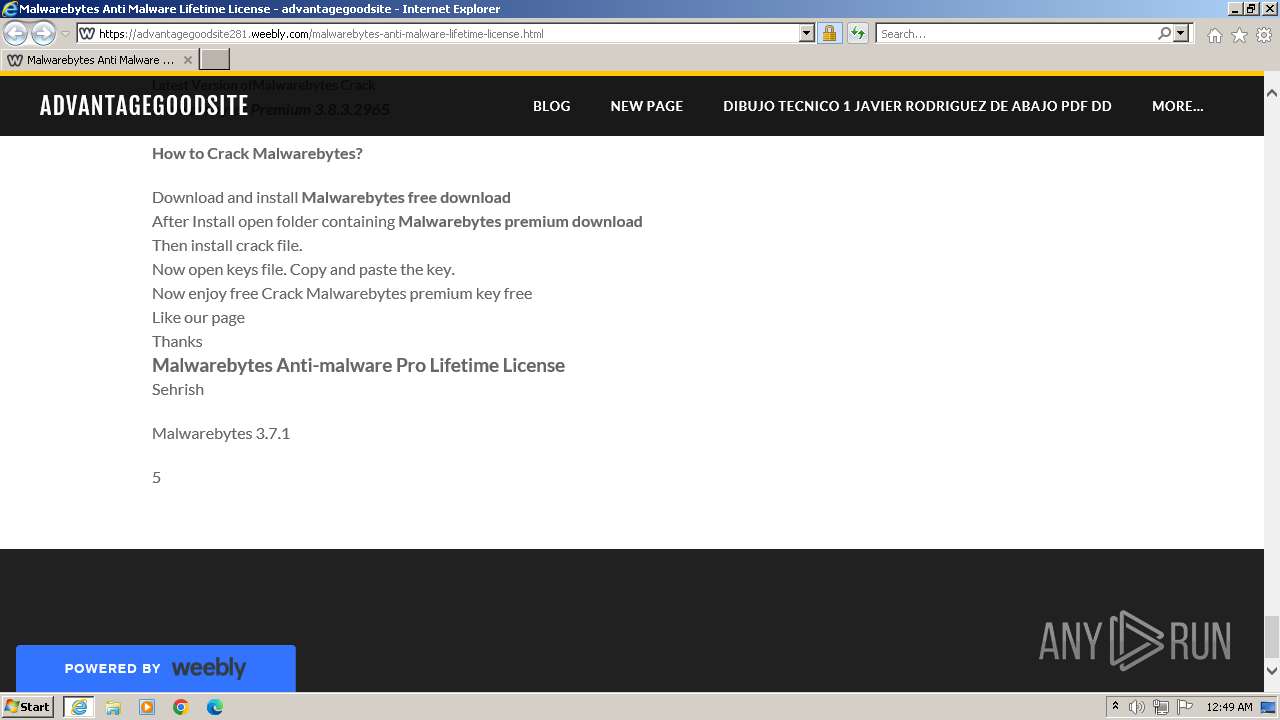Open Google Chrome taskbar icon
Image resolution: width=1280 pixels, height=720 pixels.
coord(181,707)
